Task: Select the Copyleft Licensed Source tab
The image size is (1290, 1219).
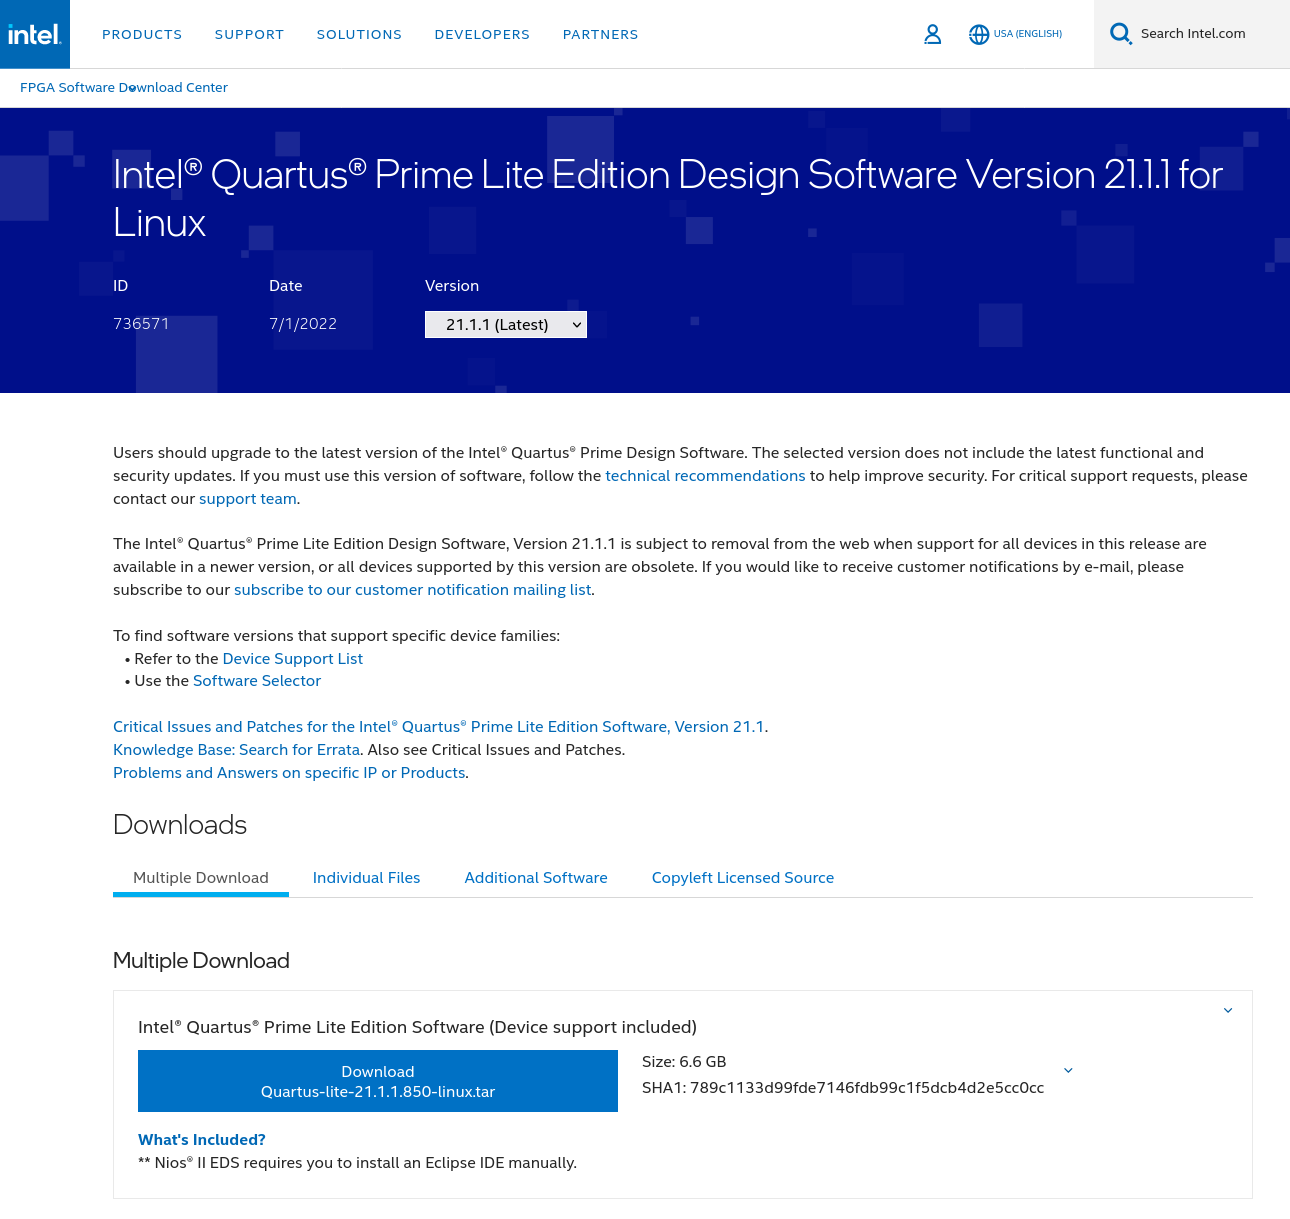Action: click(x=742, y=877)
